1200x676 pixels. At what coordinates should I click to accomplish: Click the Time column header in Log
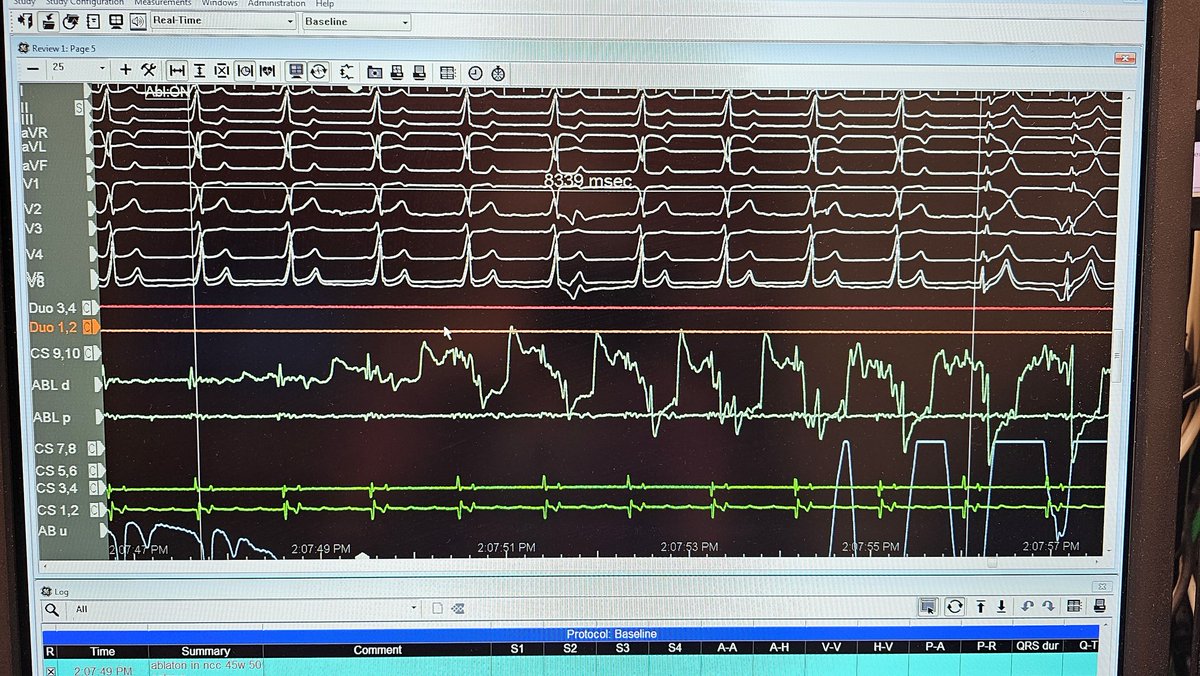102,650
